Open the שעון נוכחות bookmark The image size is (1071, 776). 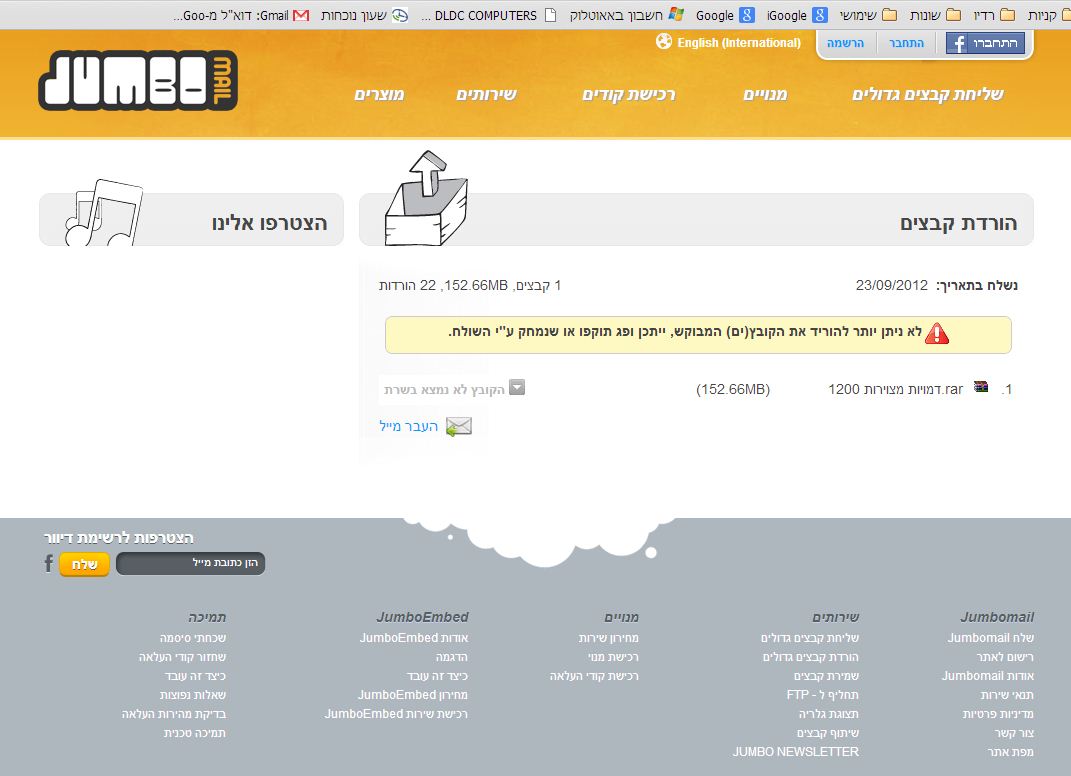pyautogui.click(x=364, y=15)
